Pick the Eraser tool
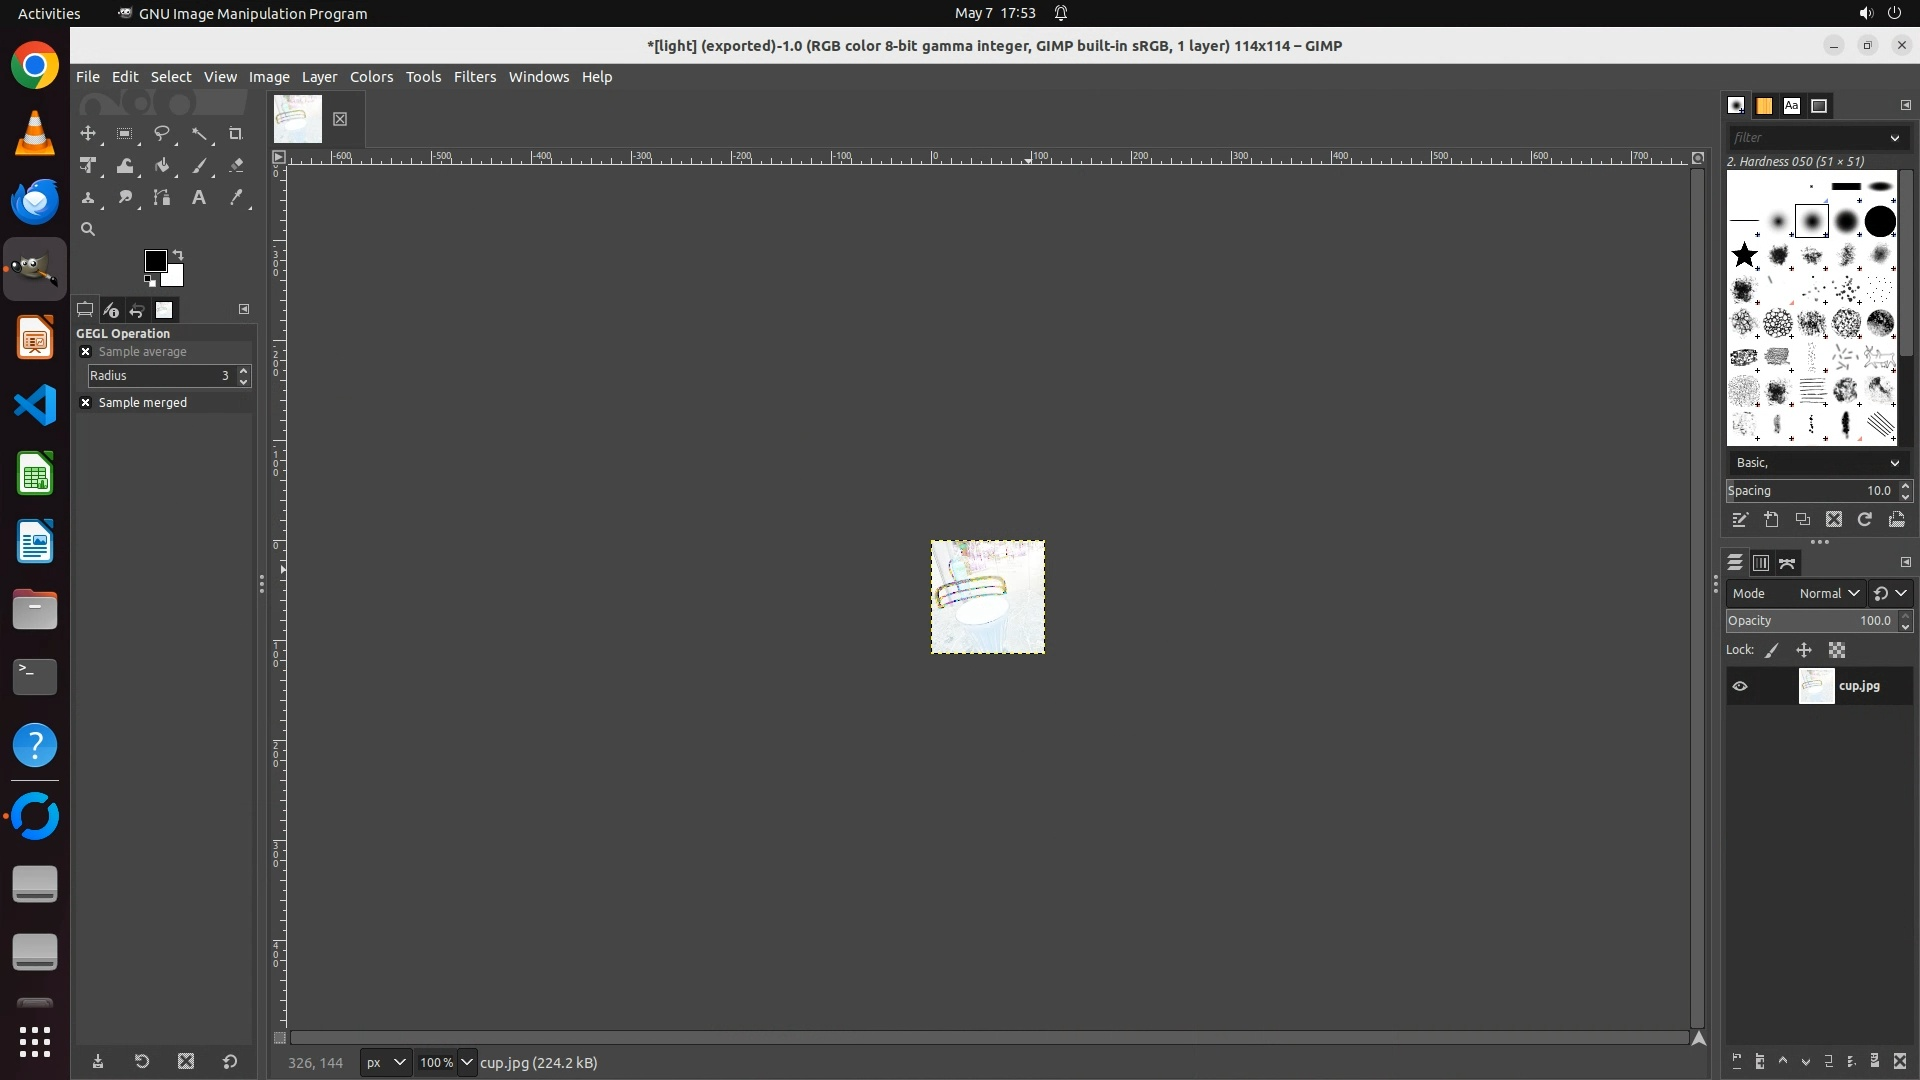 tap(236, 166)
